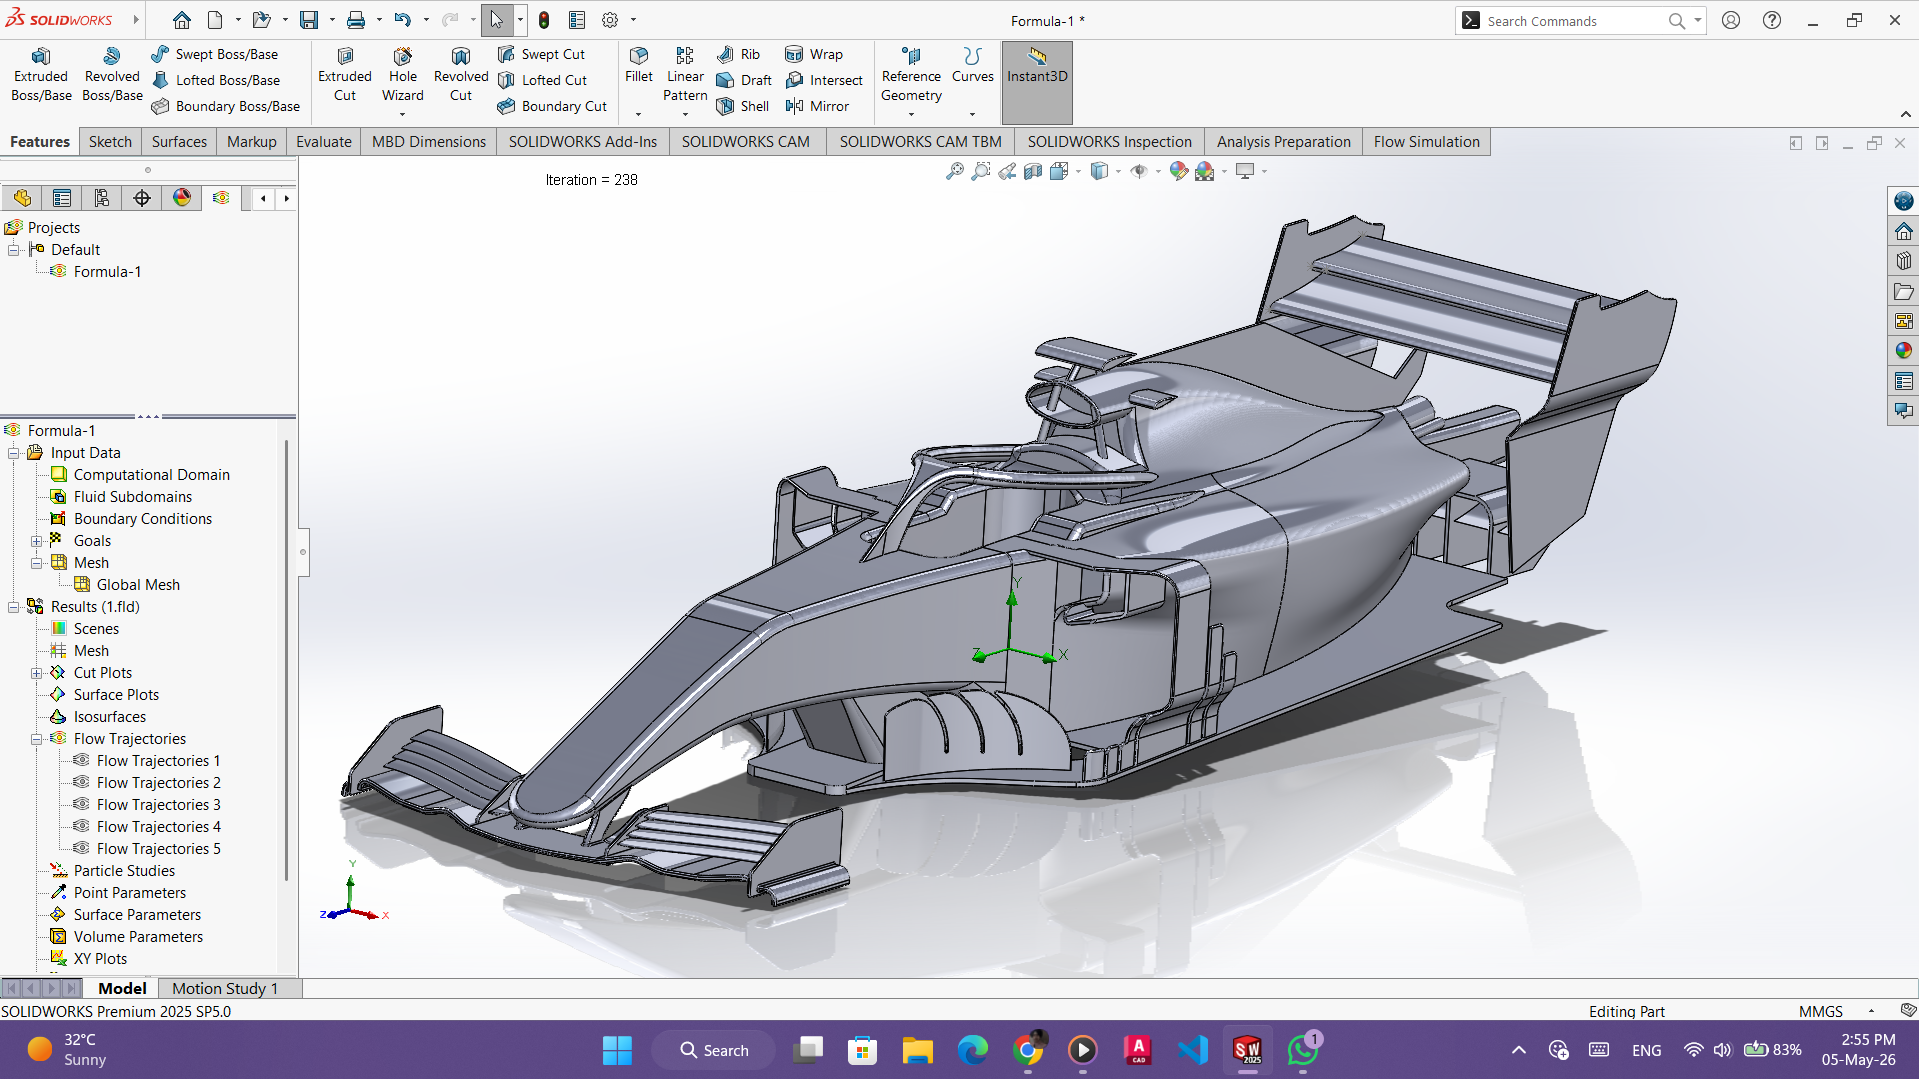The image size is (1919, 1079).
Task: Choose the Rib tool
Action: (738, 54)
